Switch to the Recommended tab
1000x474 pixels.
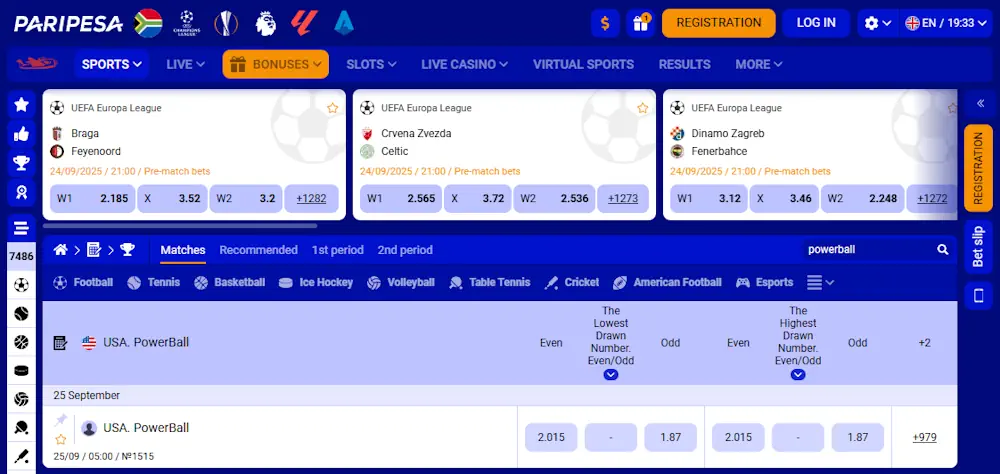coord(258,250)
